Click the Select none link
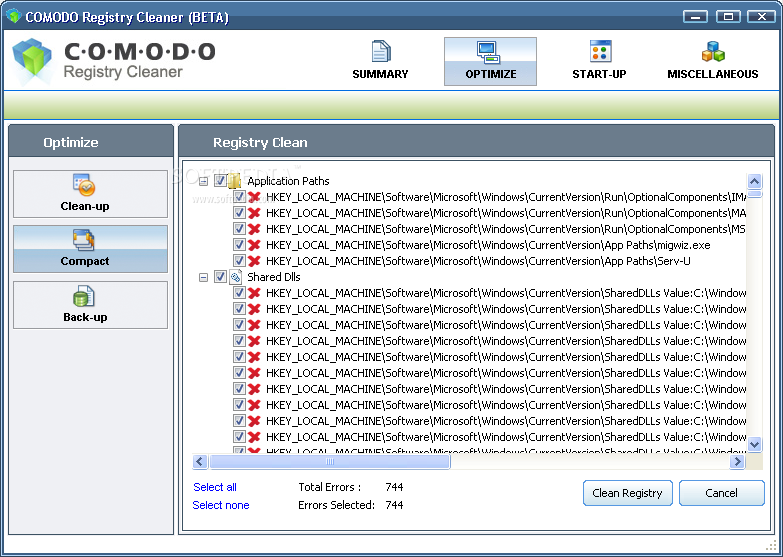 [221, 505]
